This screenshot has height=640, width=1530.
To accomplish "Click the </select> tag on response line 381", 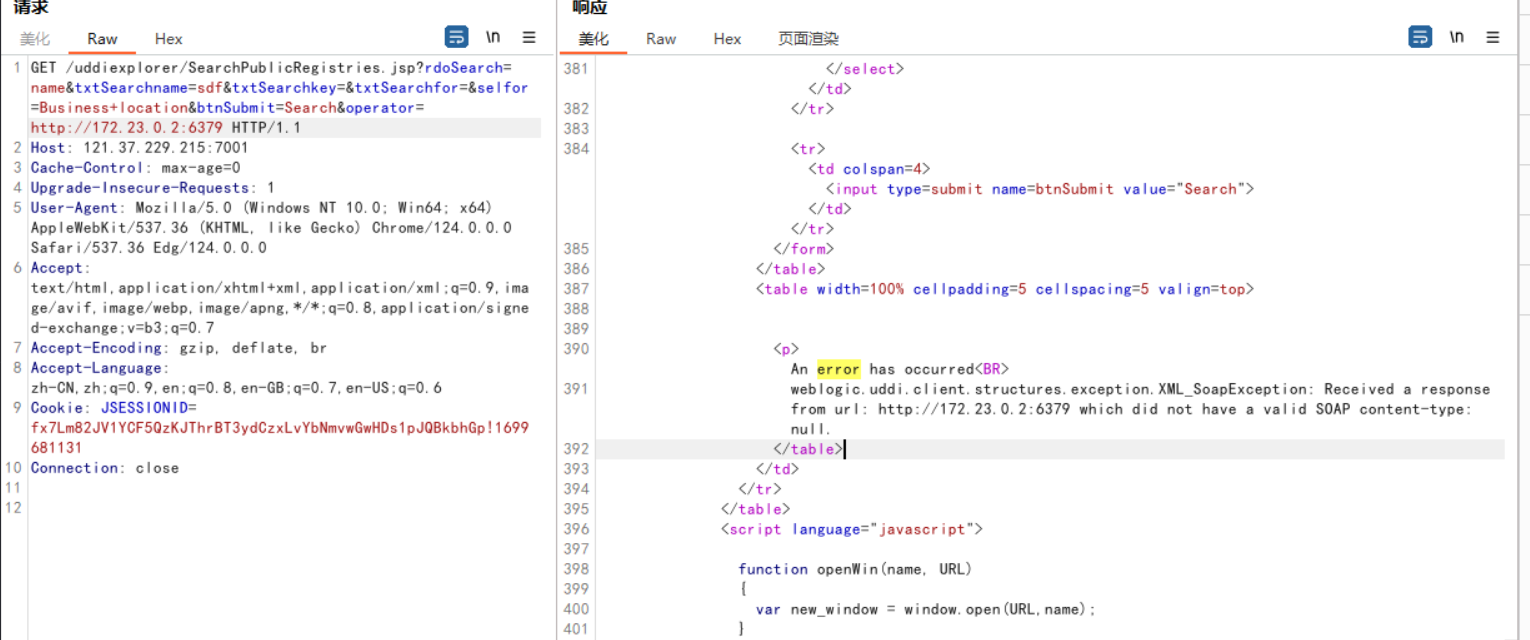I will [864, 69].
